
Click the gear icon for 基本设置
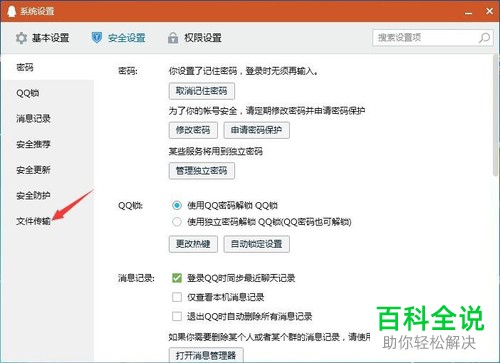[x=21, y=38]
